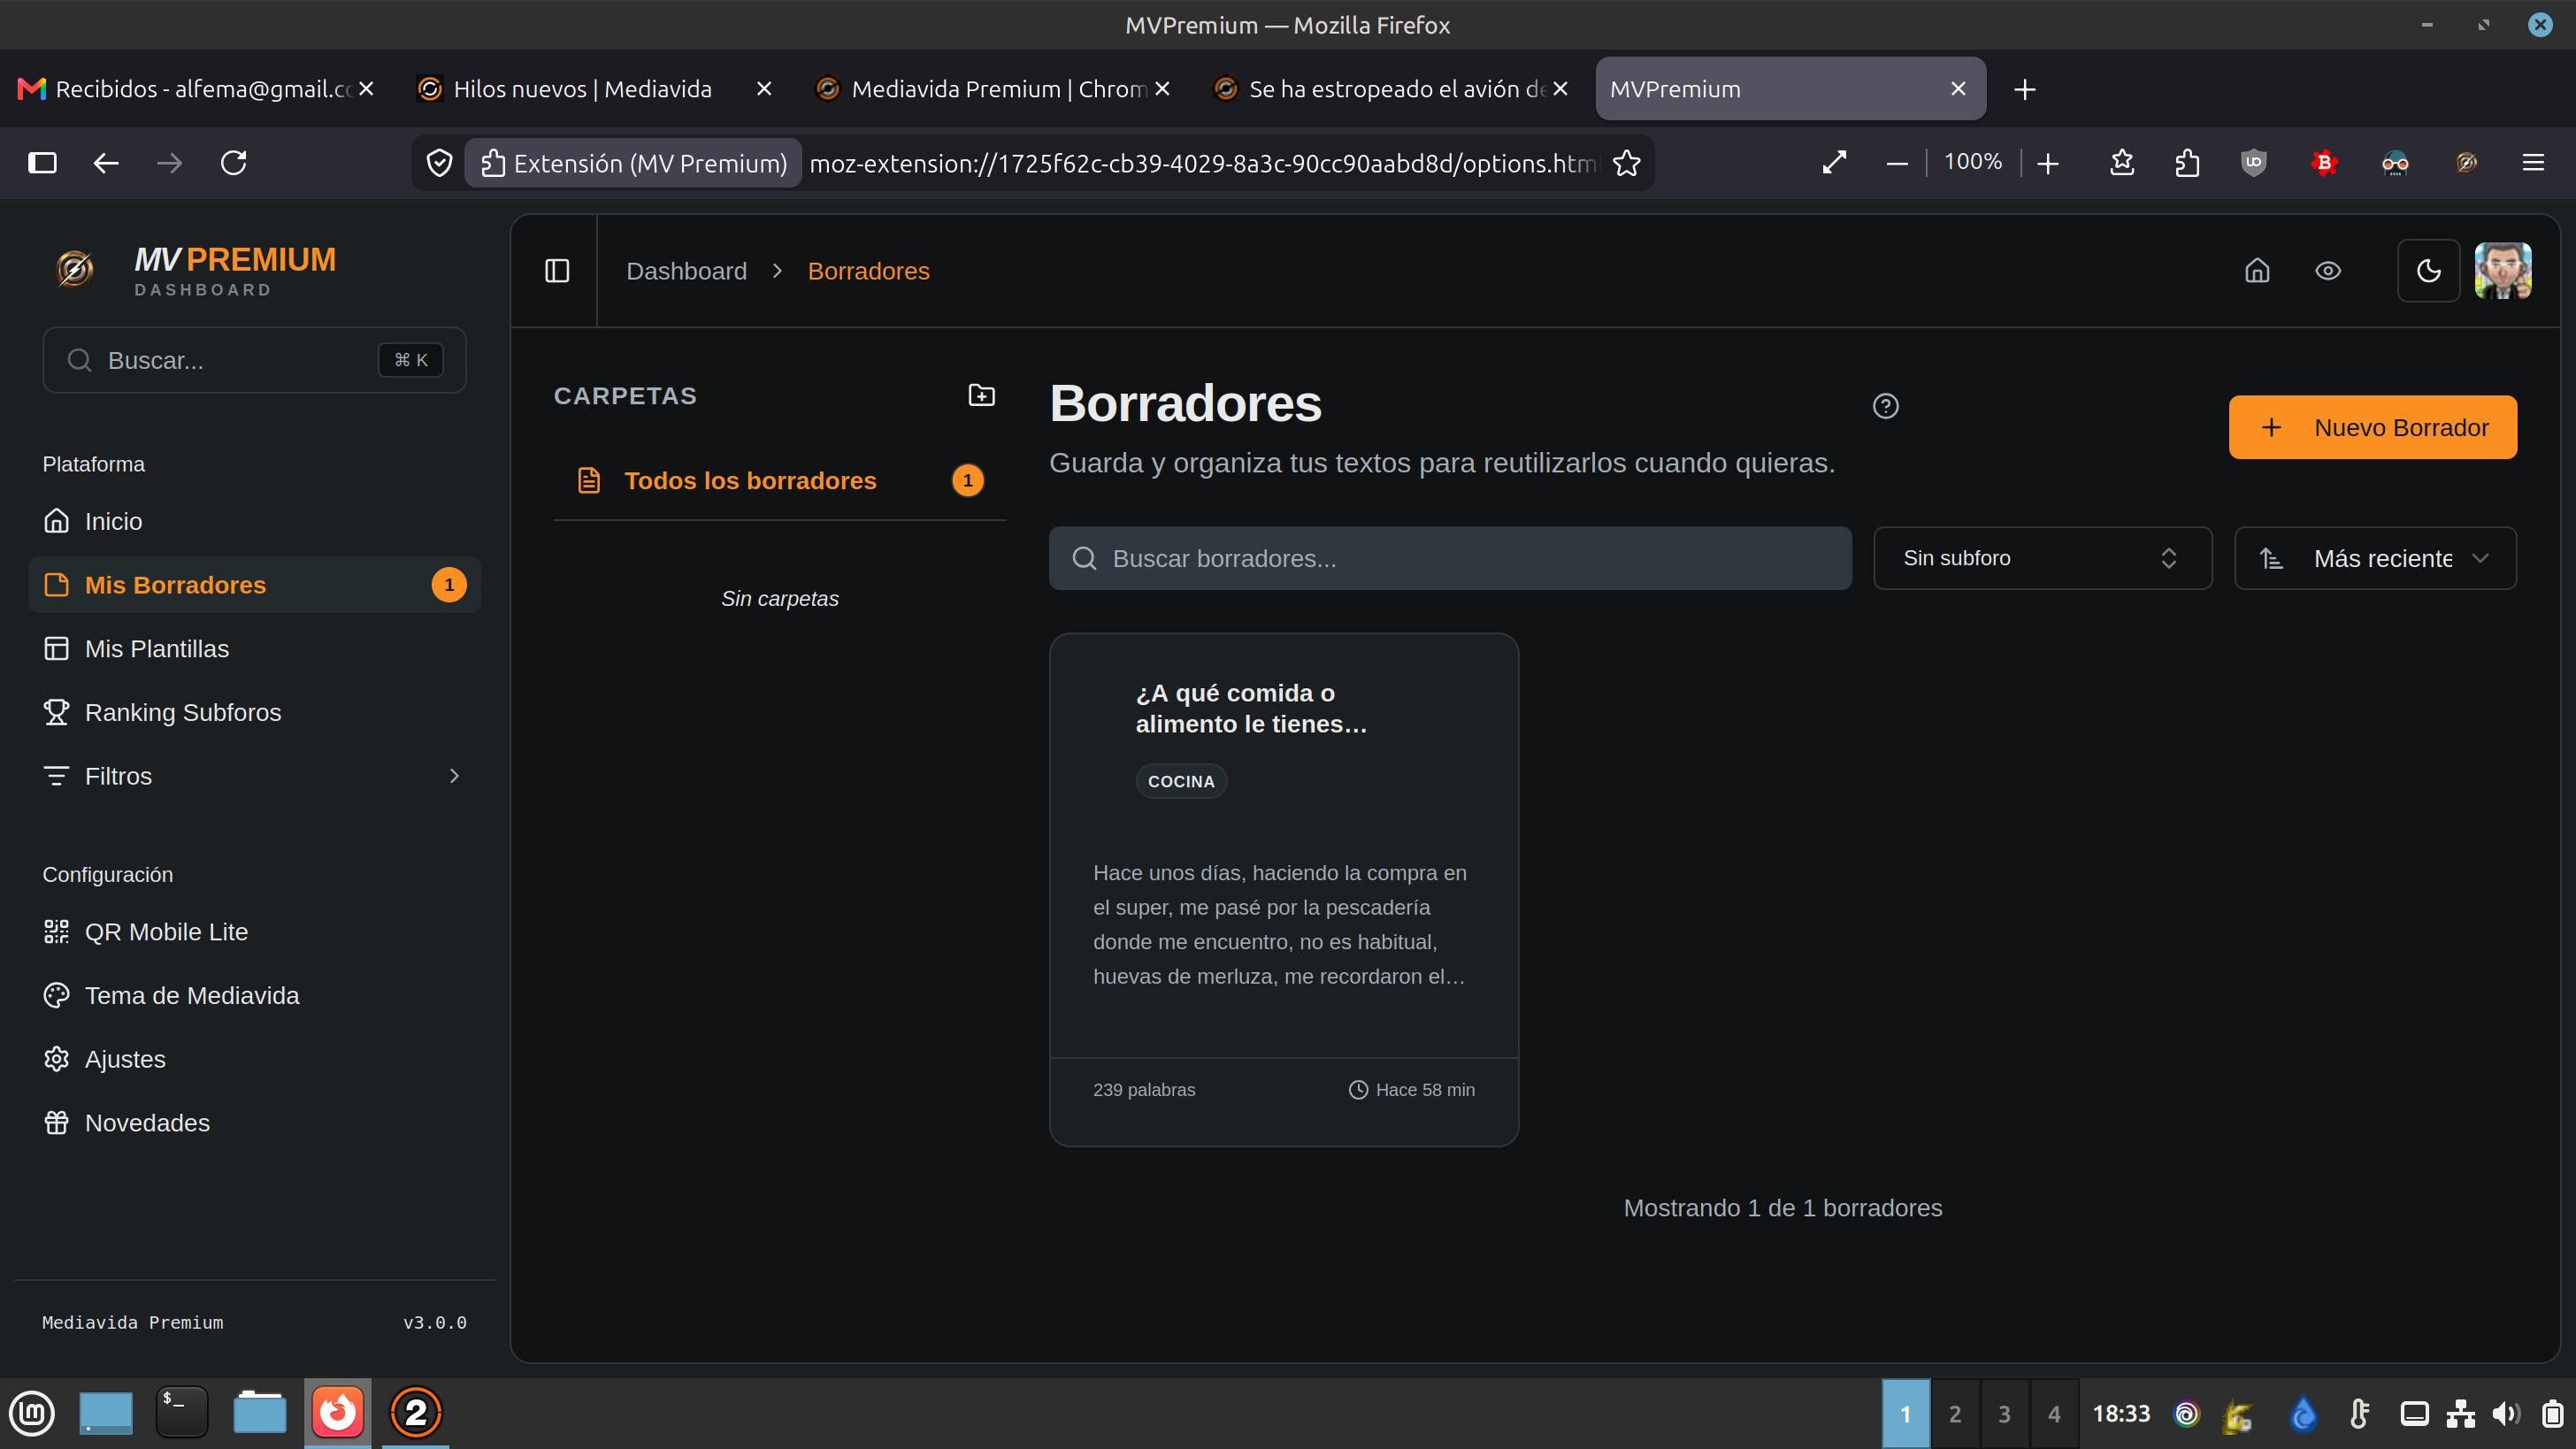Open the Más reciente sort dropdown

click(x=2375, y=558)
